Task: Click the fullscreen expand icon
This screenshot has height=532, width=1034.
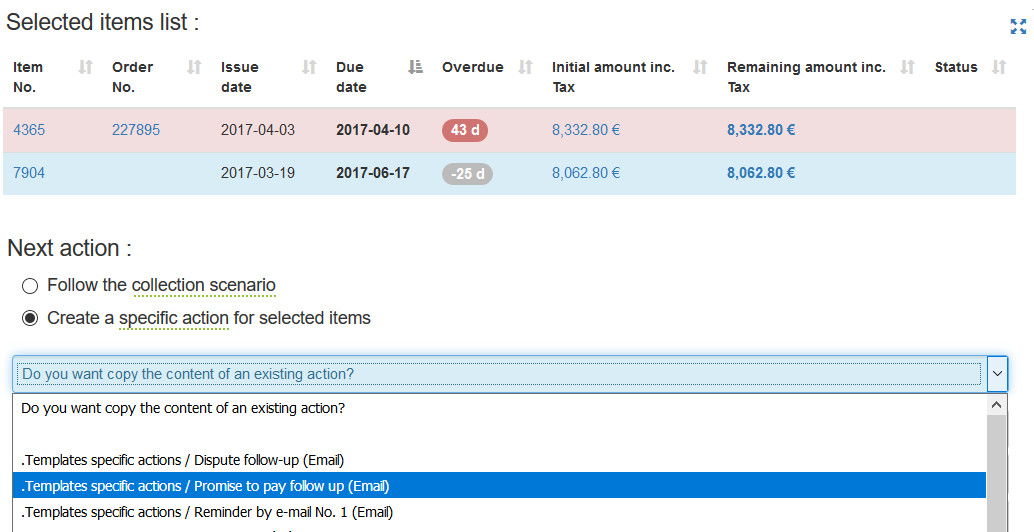Action: (x=1018, y=27)
